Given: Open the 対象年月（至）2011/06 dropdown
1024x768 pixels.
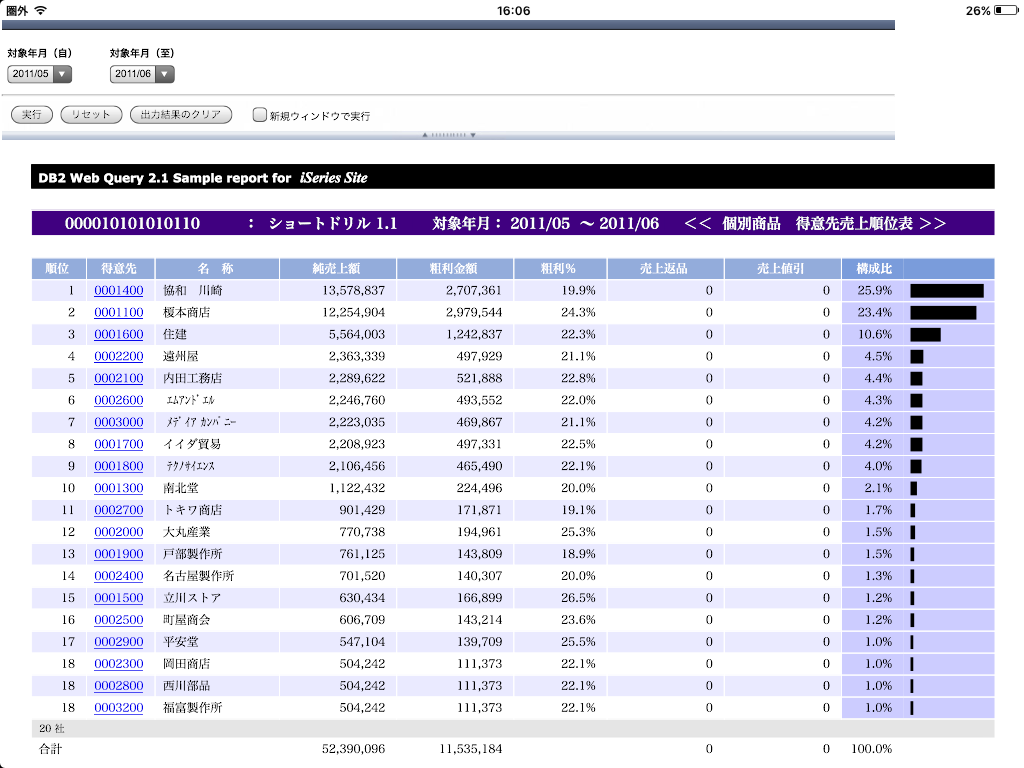Looking at the screenshot, I should 142,74.
